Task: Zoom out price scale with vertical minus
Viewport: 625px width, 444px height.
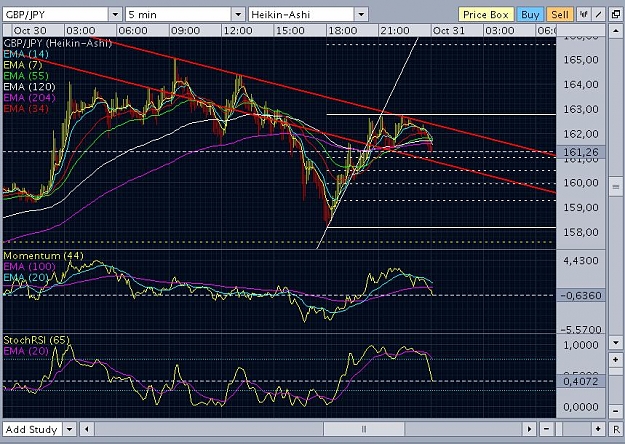Action: tap(615, 410)
